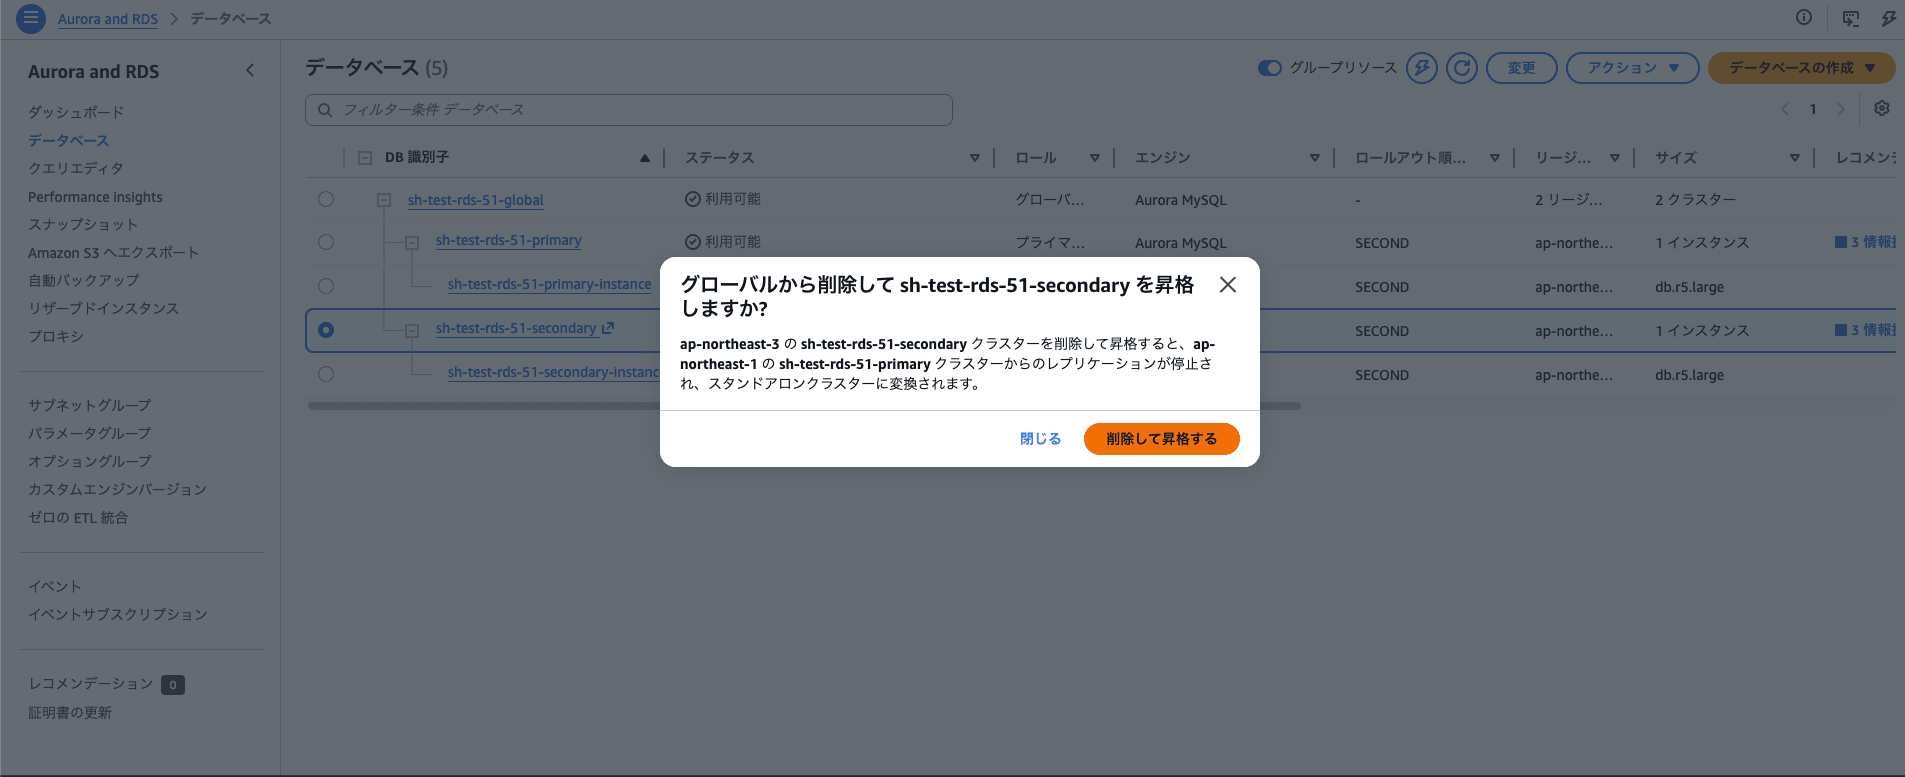This screenshot has width=1905, height=777.
Task: Open the sh-test-rds-51-primary-instance link
Action: coord(549,284)
